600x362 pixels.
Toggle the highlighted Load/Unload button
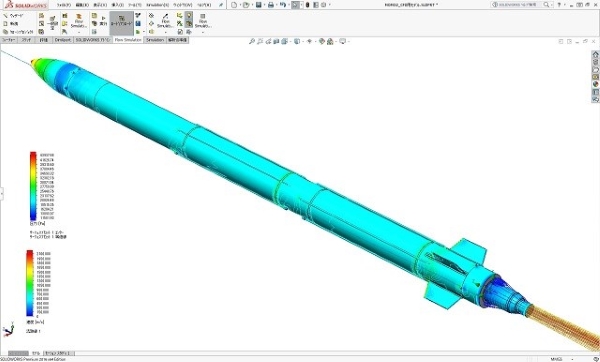coord(121,23)
